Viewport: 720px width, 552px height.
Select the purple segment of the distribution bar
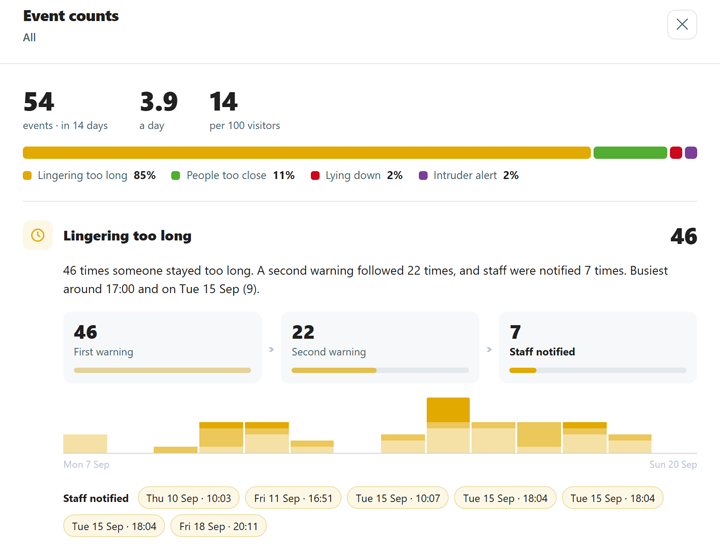[691, 153]
